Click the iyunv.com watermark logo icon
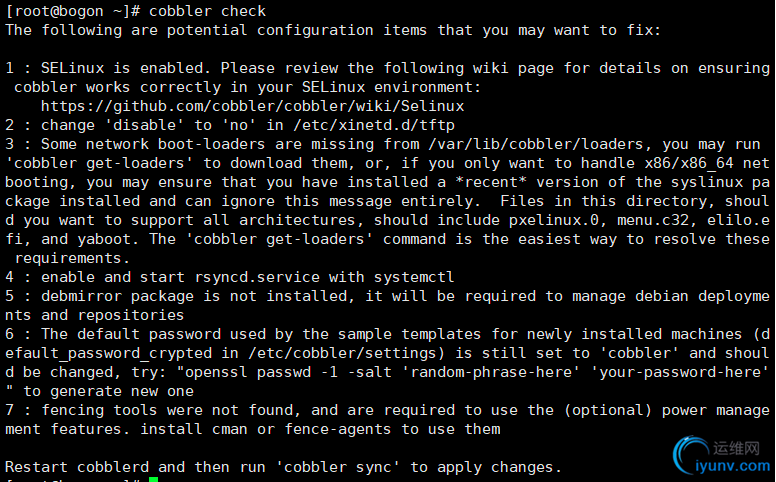Viewport: 776px width, 482px height. tap(691, 454)
